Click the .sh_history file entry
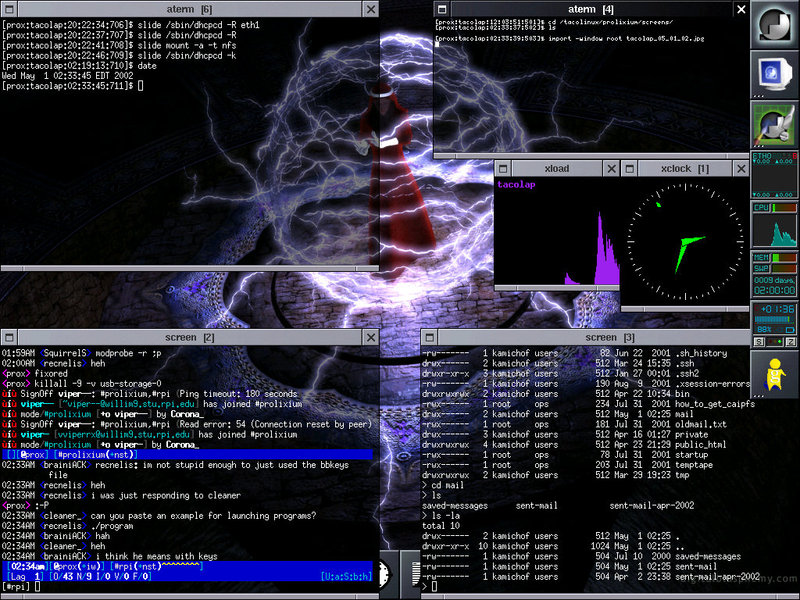This screenshot has width=800, height=600. click(701, 353)
